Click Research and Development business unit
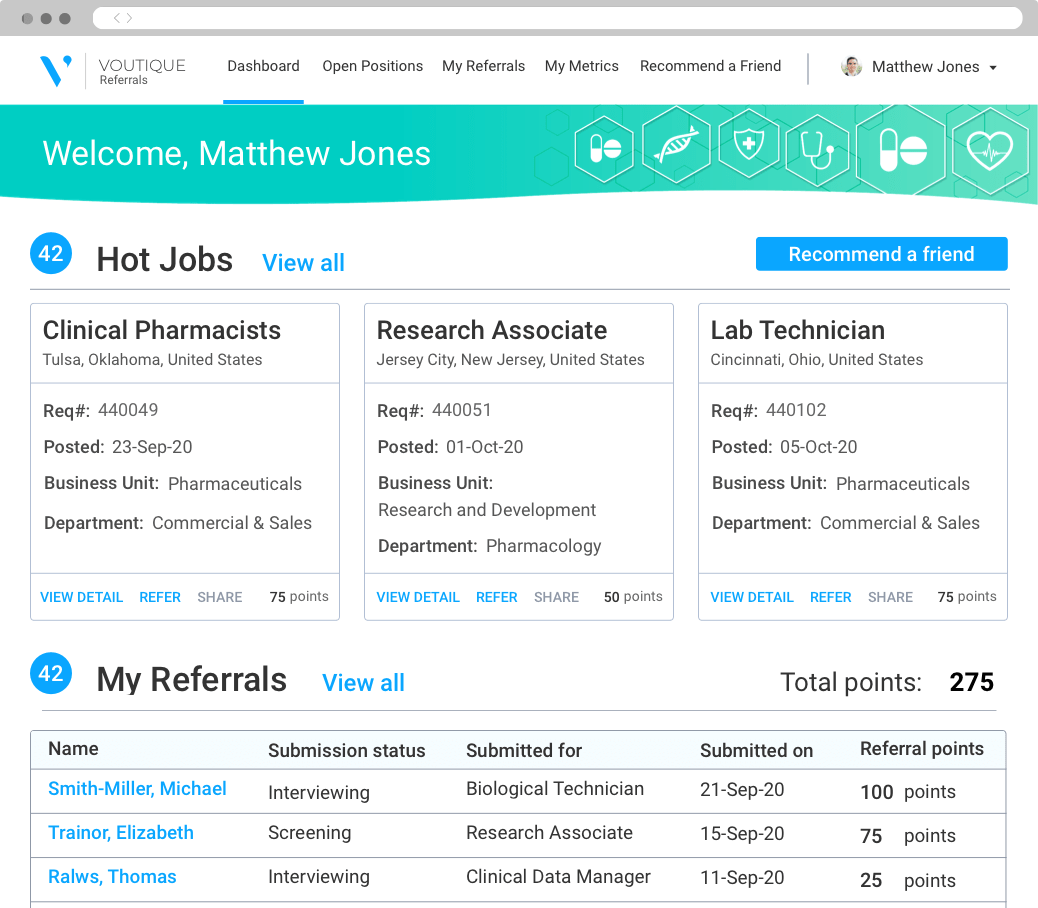The height and width of the screenshot is (908, 1038). (x=487, y=510)
